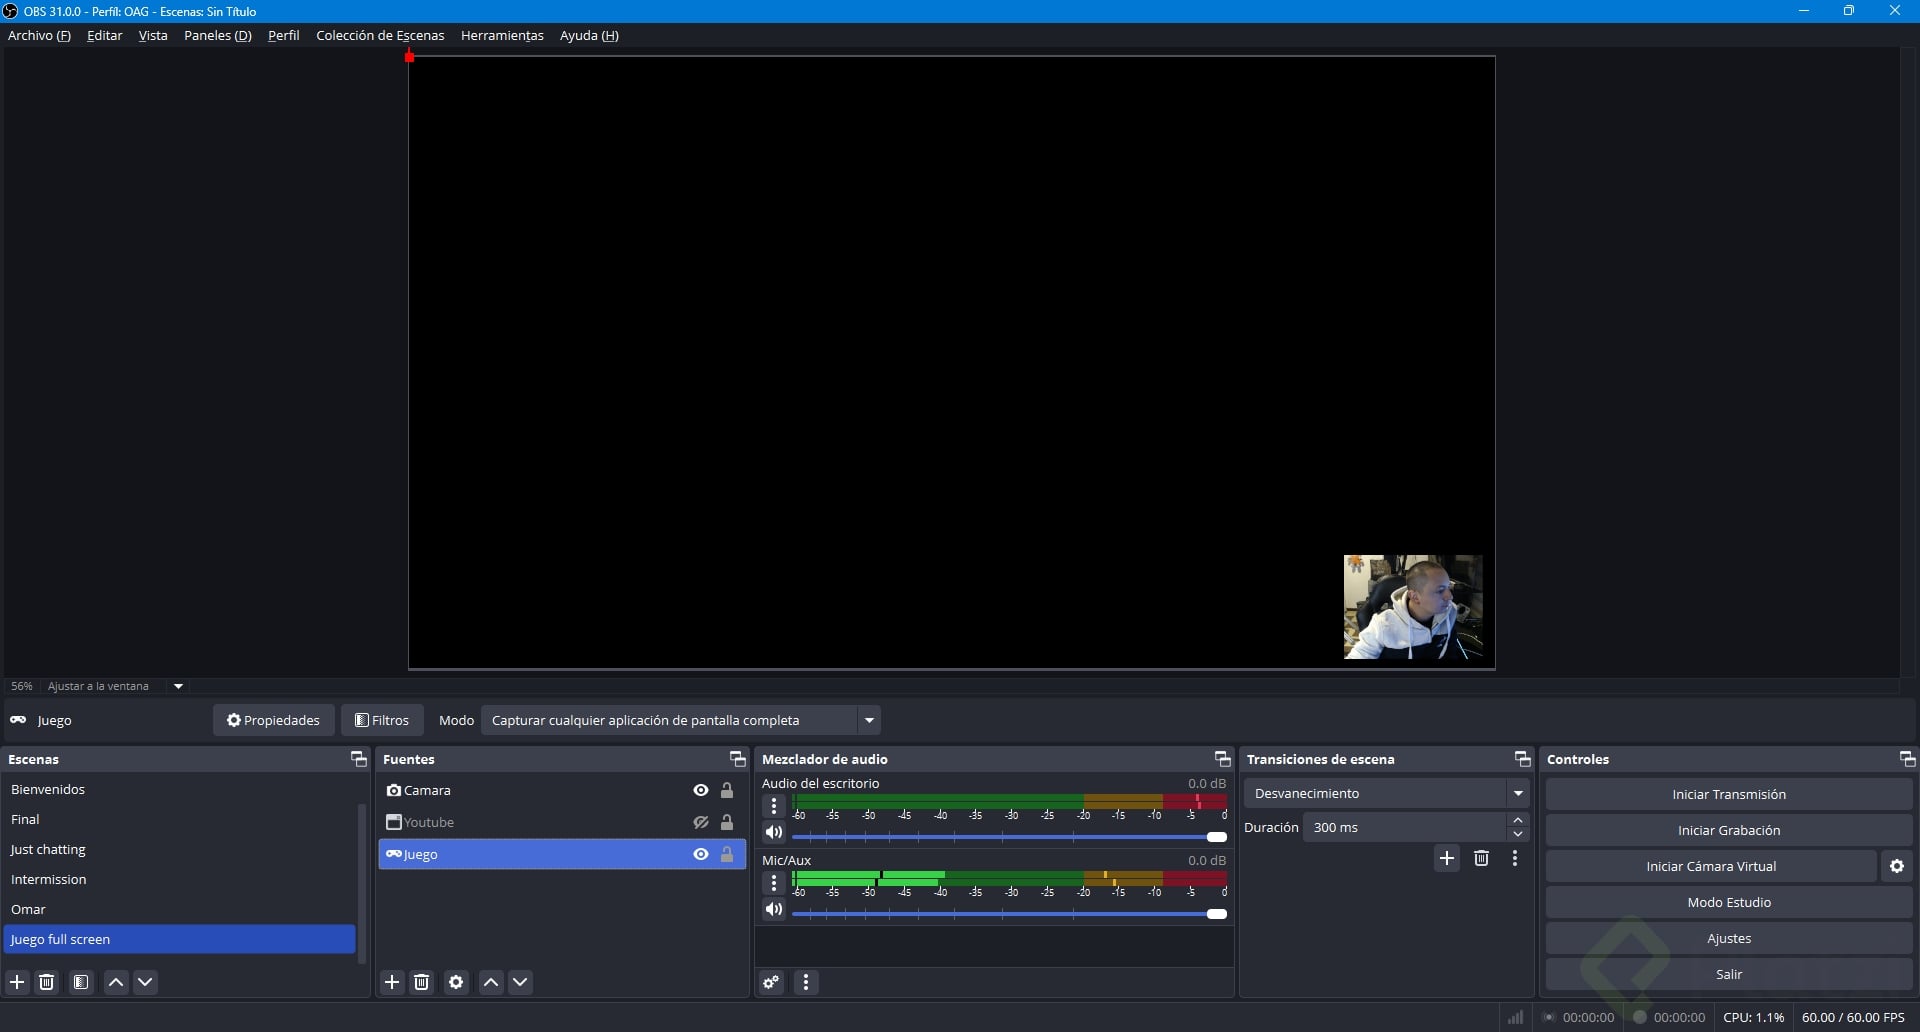The image size is (1920, 1032).
Task: Open the preview zoom scaling dropdown arrow
Action: pyautogui.click(x=179, y=687)
